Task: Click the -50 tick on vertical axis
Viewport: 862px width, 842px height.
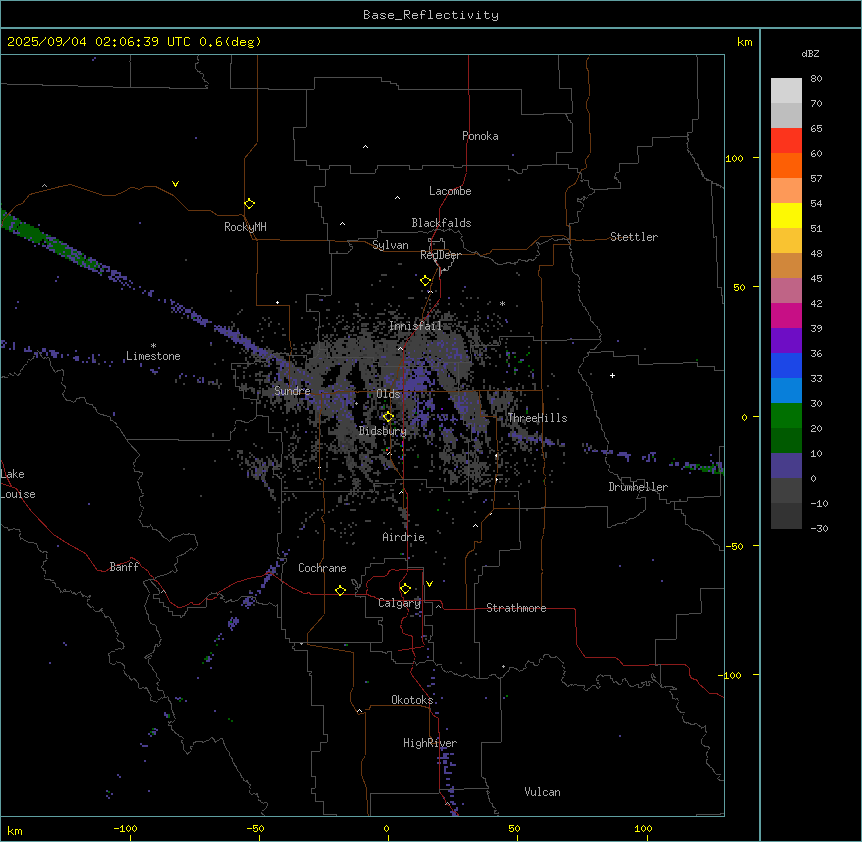Action: pyautogui.click(x=734, y=546)
